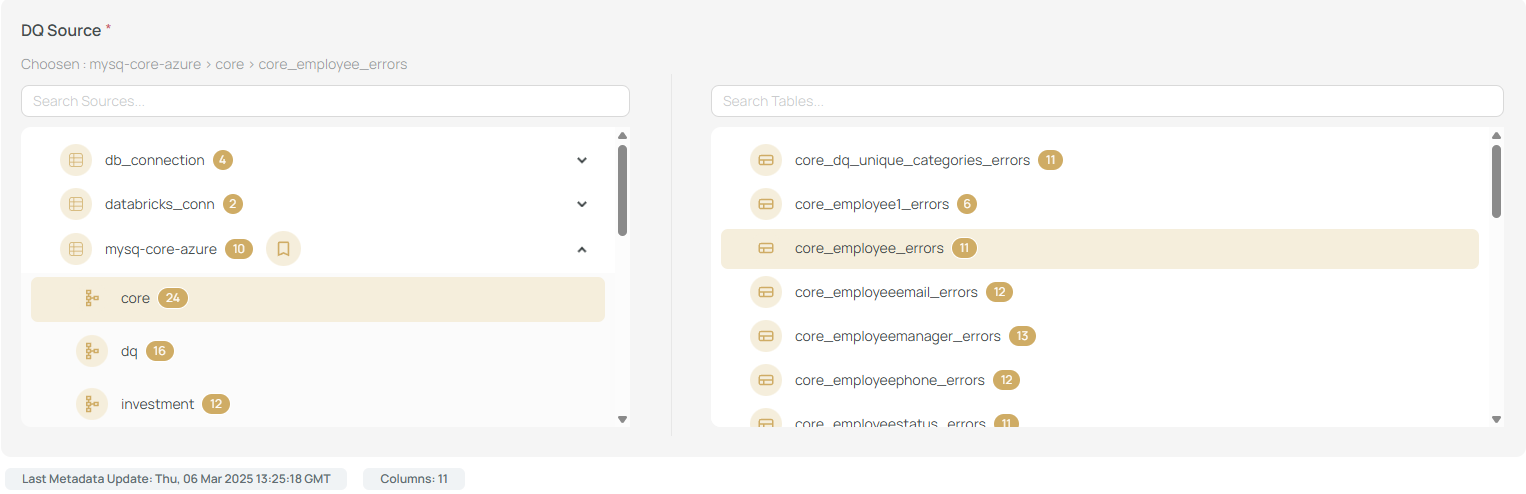Click the tables list scroll down arrow

click(x=1496, y=420)
